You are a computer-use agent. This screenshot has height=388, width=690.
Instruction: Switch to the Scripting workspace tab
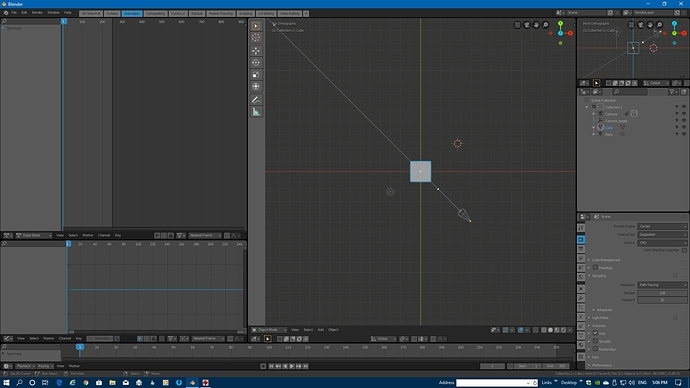(x=246, y=14)
